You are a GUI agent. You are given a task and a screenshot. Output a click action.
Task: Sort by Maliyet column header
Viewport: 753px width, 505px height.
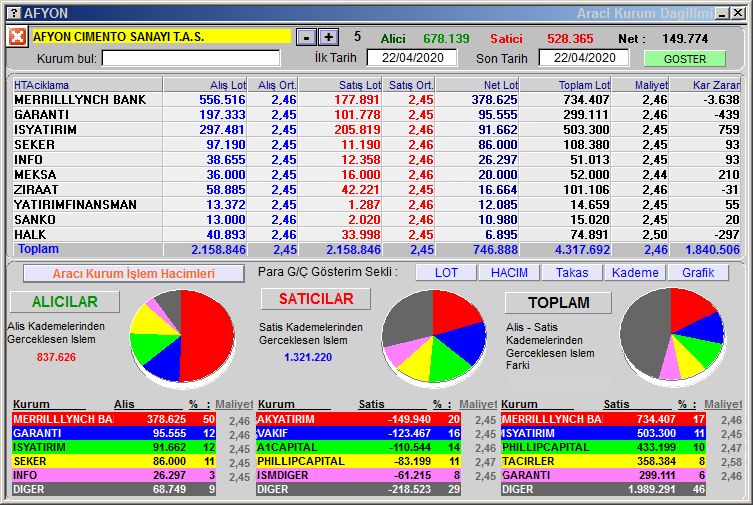point(641,85)
